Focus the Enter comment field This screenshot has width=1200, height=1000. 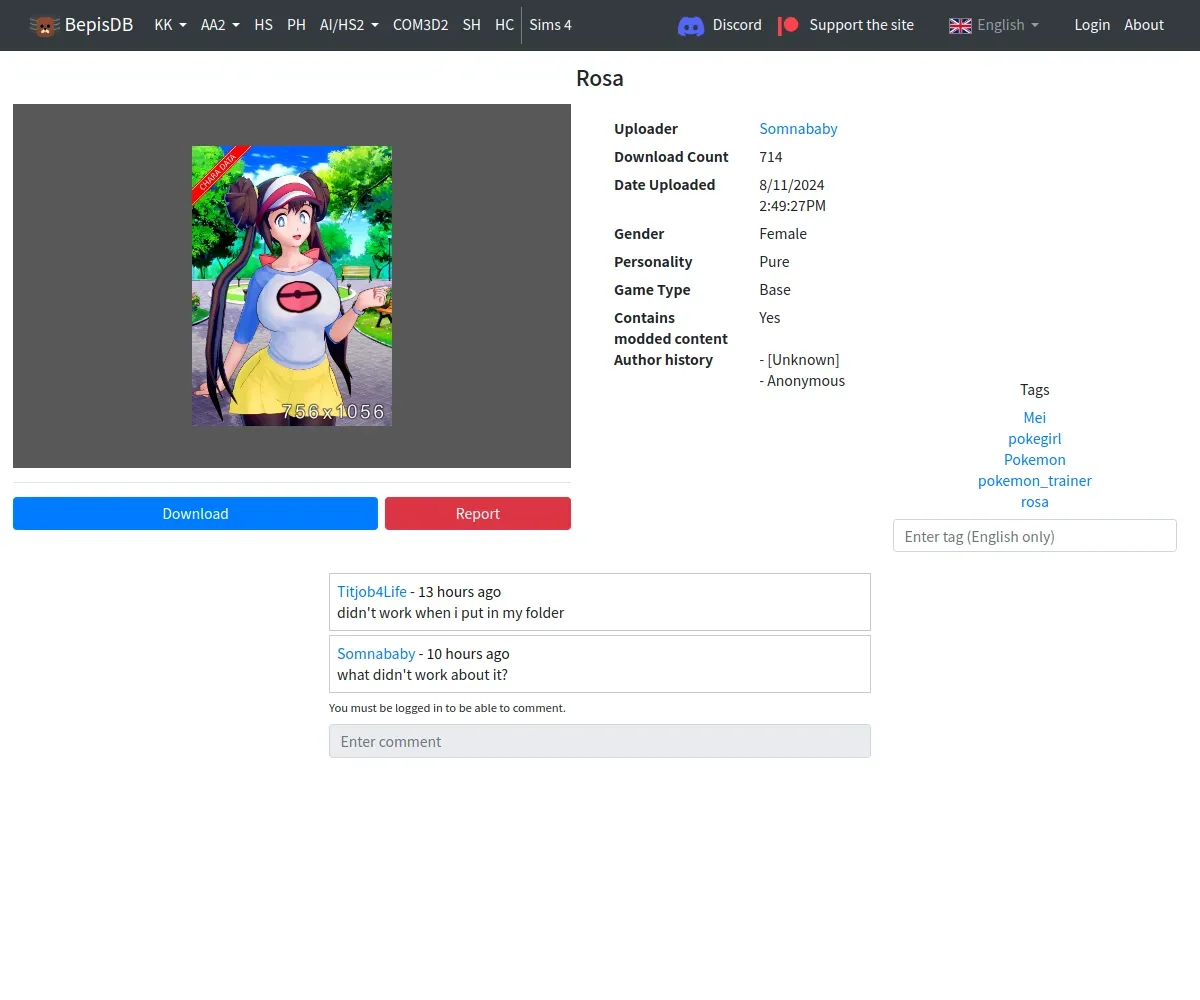pyautogui.click(x=599, y=741)
